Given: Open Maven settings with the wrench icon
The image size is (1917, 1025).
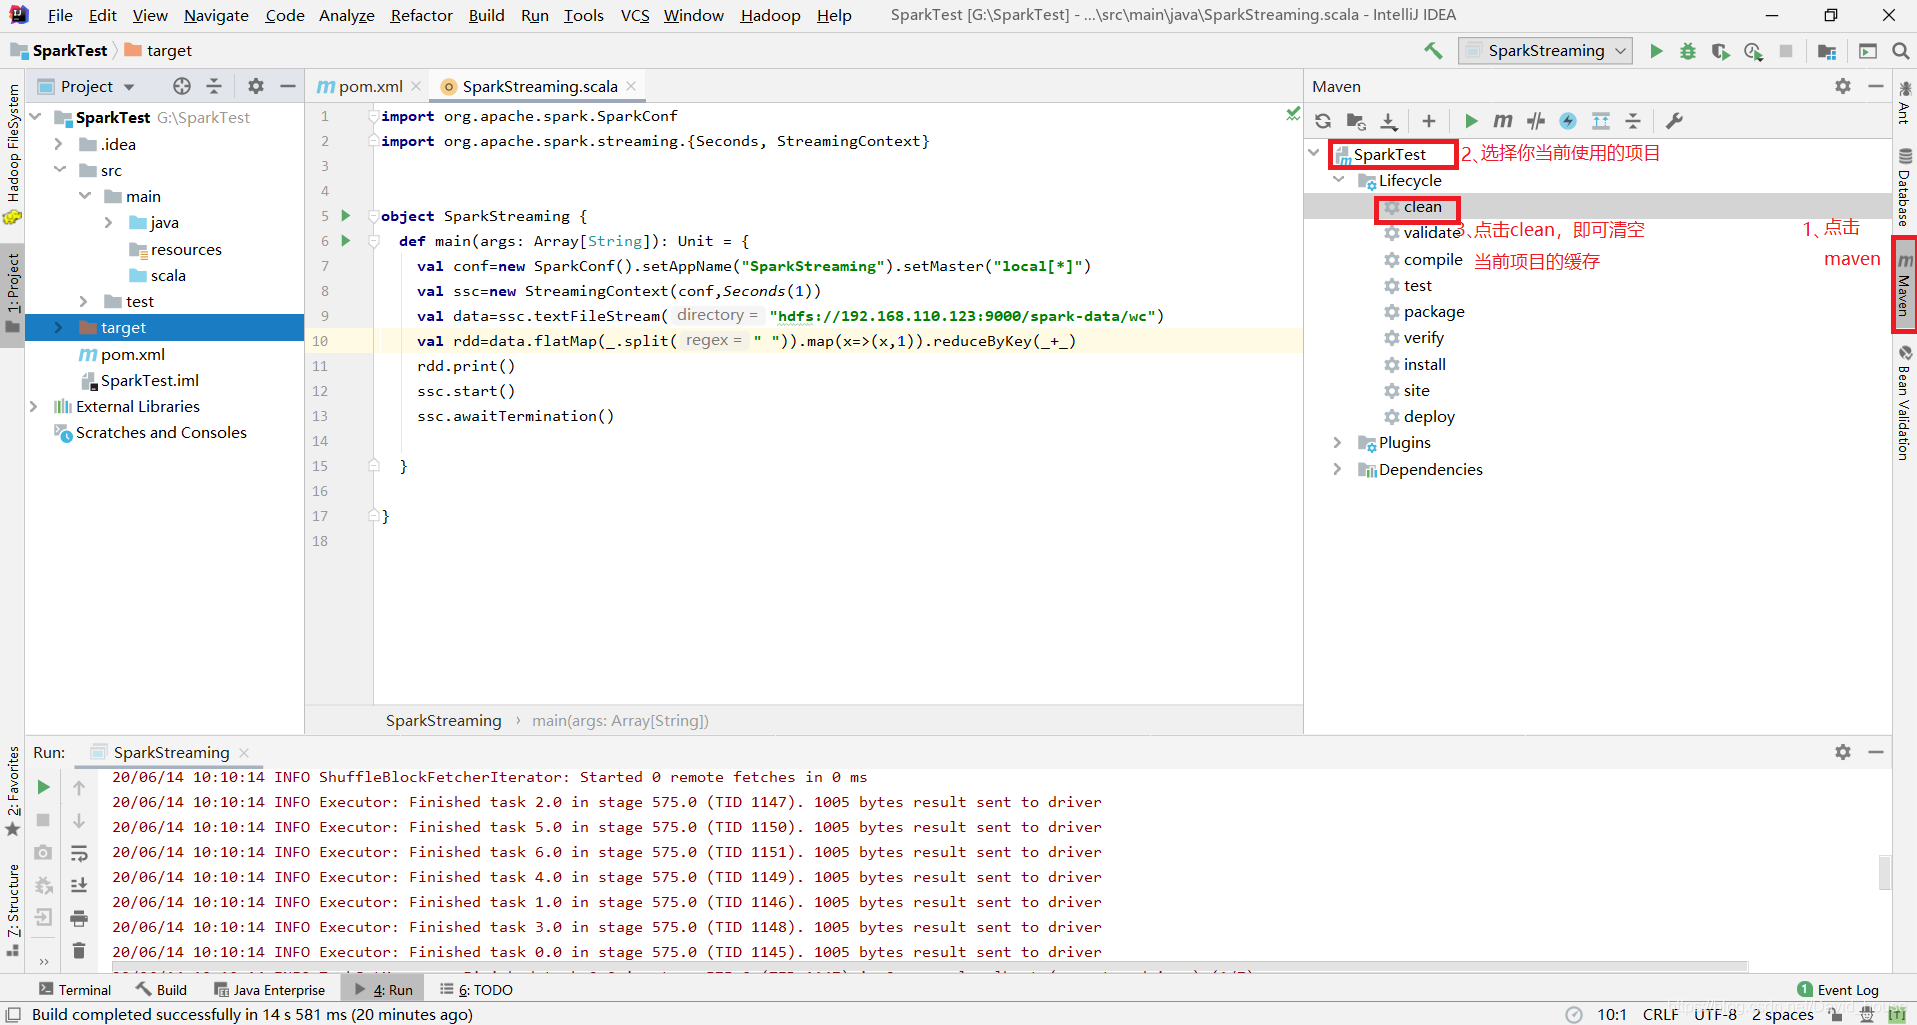Looking at the screenshot, I should coord(1675,121).
